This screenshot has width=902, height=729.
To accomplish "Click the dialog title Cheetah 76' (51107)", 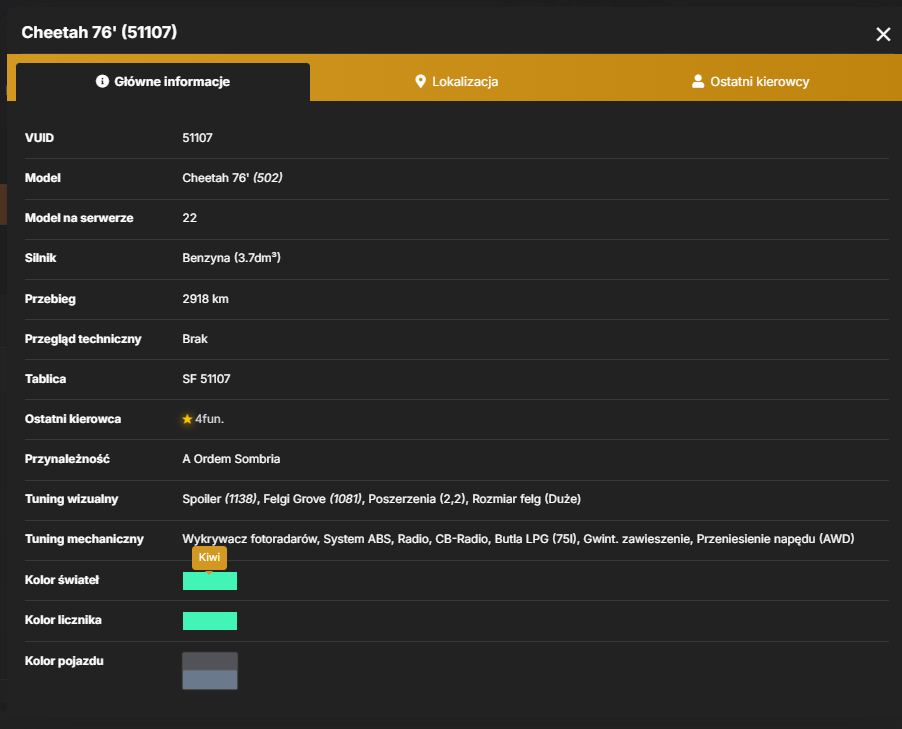I will click(100, 32).
